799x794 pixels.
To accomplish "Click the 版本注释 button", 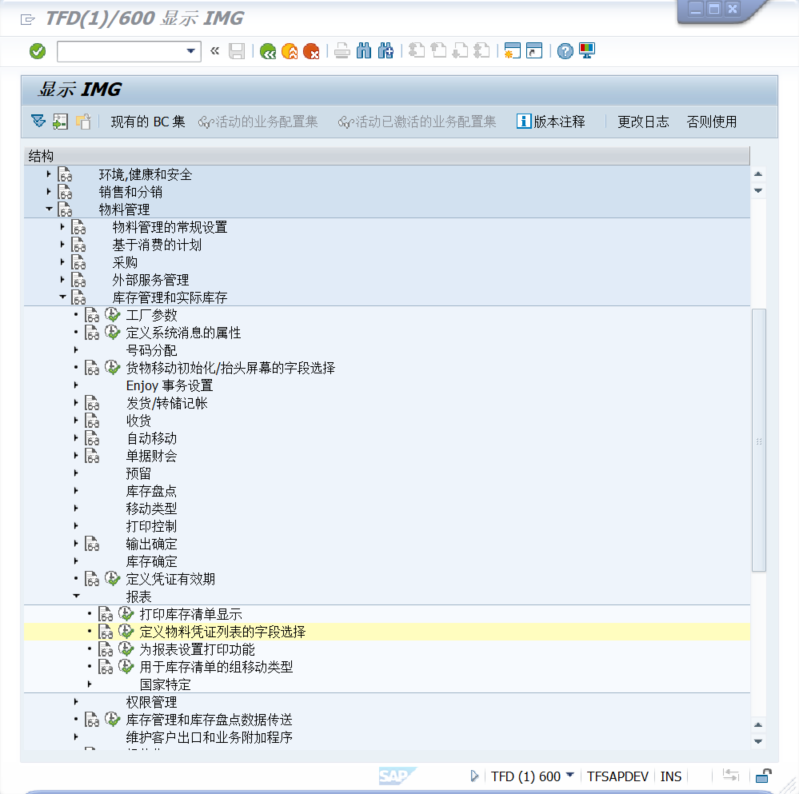I will coord(551,122).
